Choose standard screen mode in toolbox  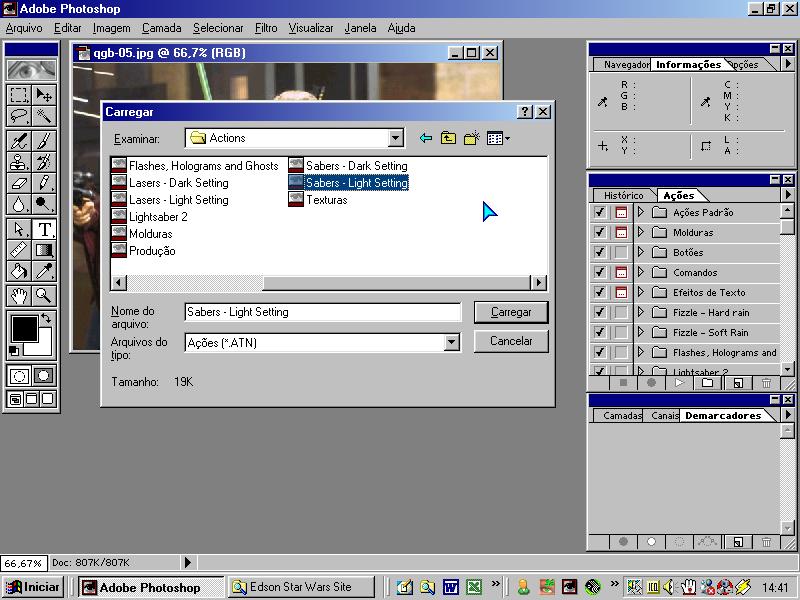coord(15,399)
